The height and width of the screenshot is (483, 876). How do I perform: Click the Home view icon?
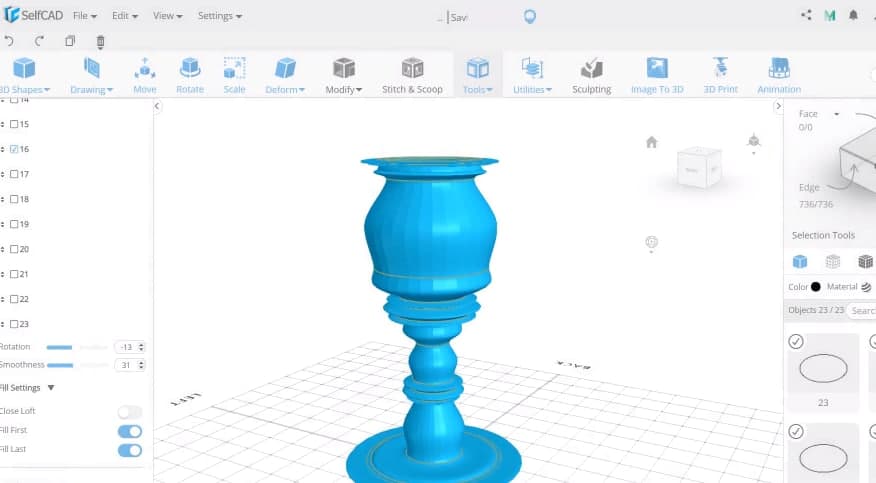tap(651, 142)
